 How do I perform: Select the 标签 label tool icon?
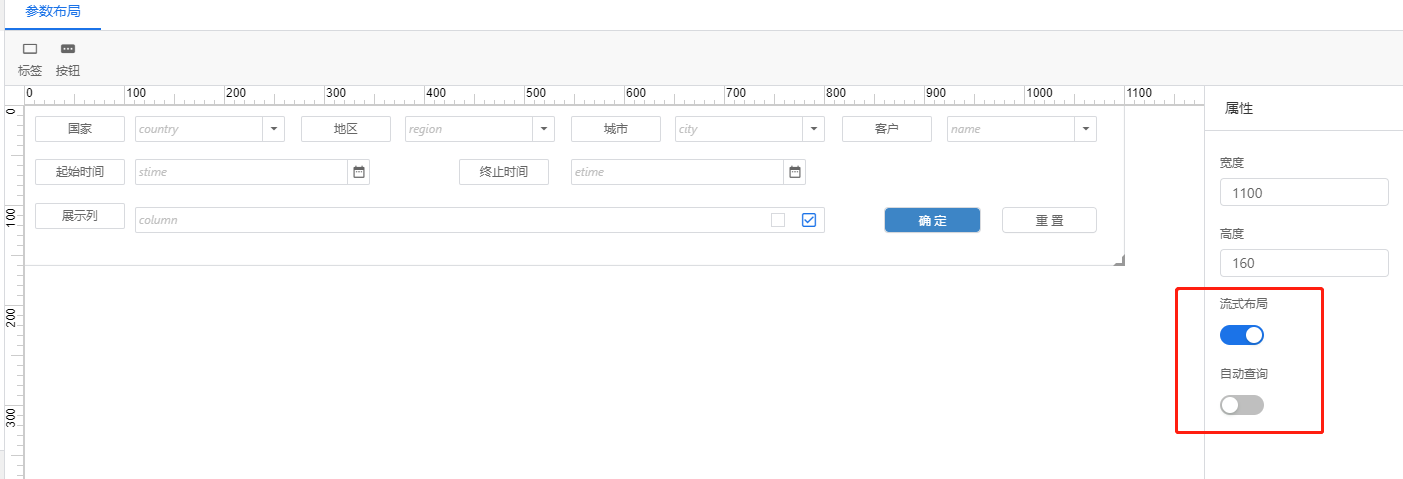point(30,49)
